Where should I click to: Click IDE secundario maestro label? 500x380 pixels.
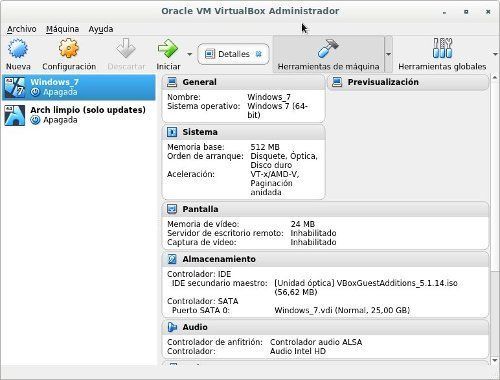click(219, 283)
